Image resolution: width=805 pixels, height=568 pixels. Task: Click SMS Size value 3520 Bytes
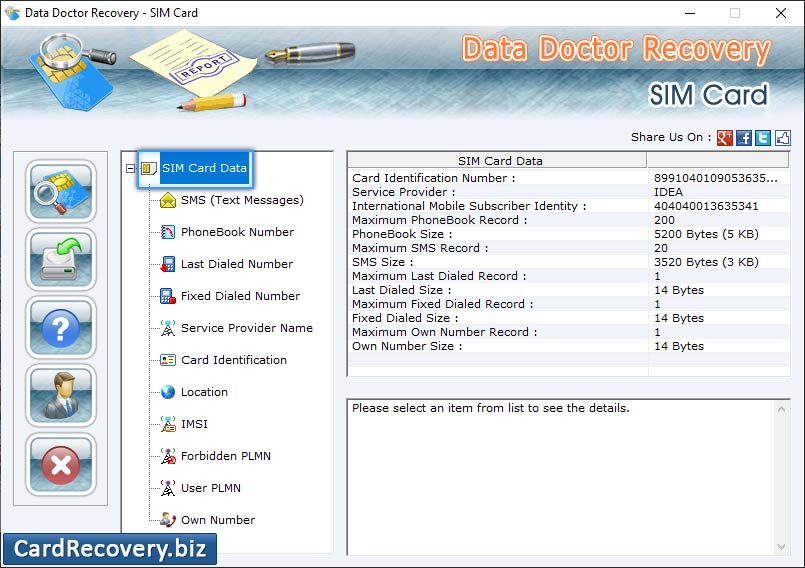pos(706,262)
